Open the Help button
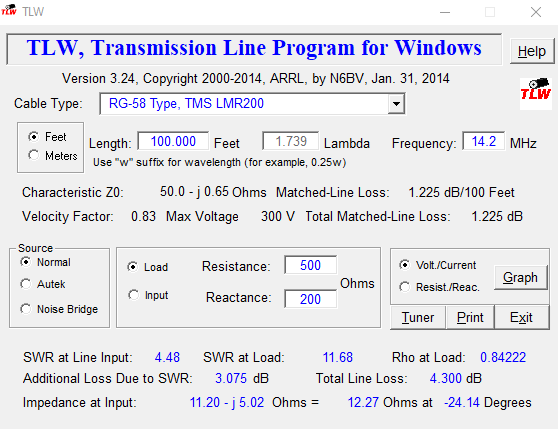Viewport: 558px width, 429px height. [x=532, y=51]
